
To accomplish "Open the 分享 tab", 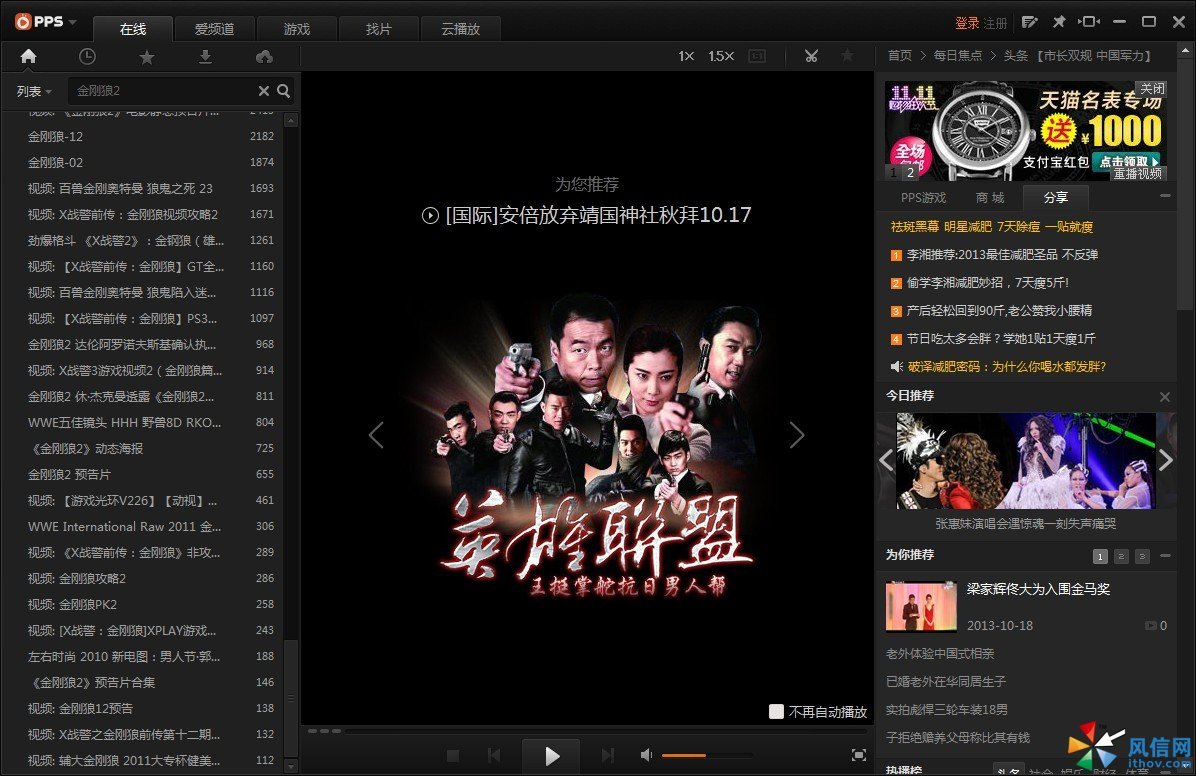I will pos(1055,197).
